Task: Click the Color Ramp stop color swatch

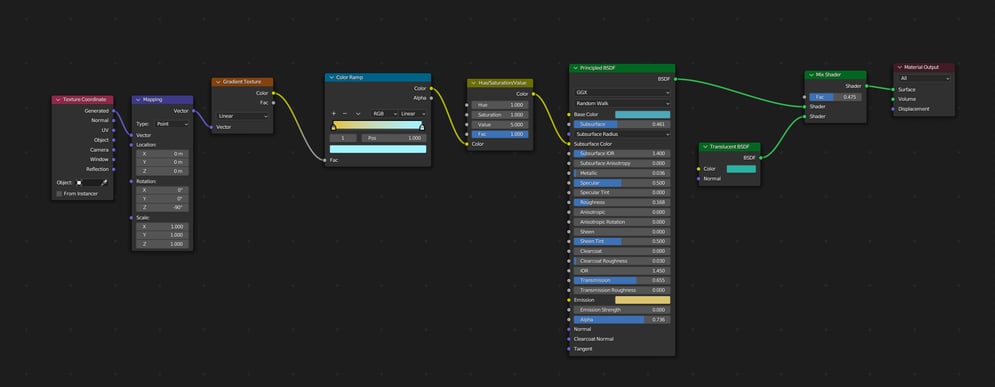Action: point(378,149)
